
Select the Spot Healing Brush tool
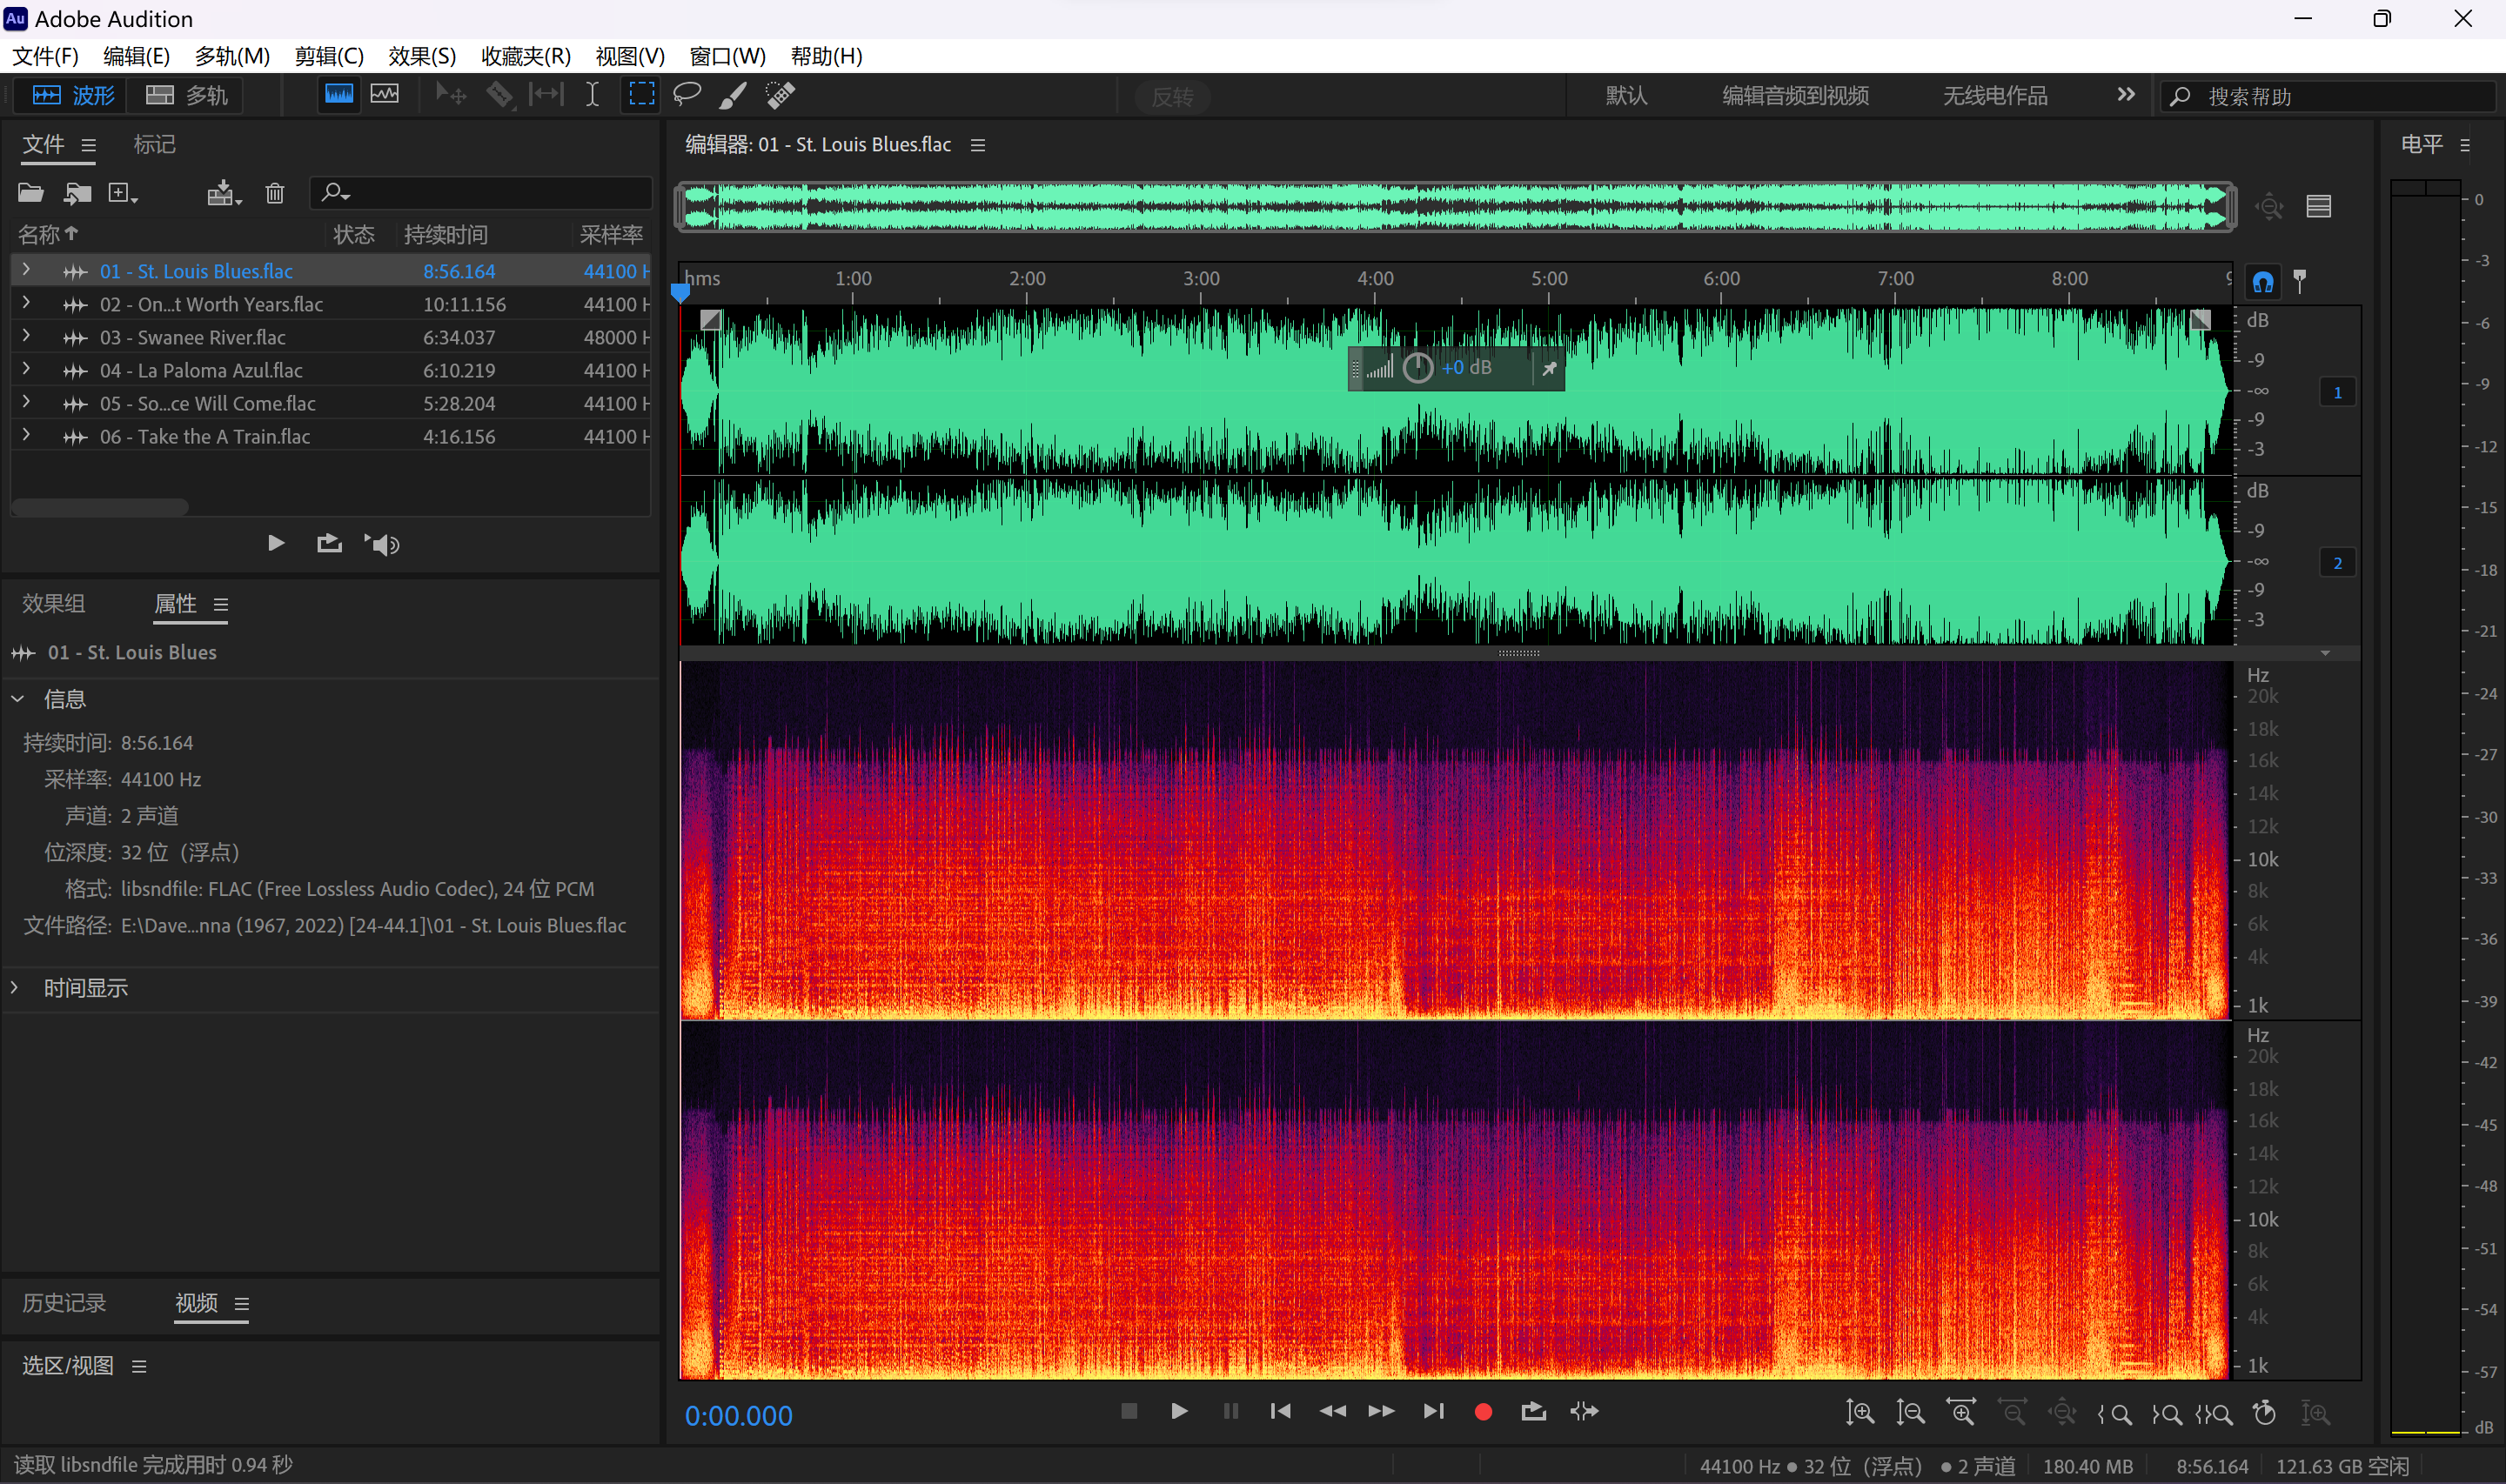[x=780, y=95]
